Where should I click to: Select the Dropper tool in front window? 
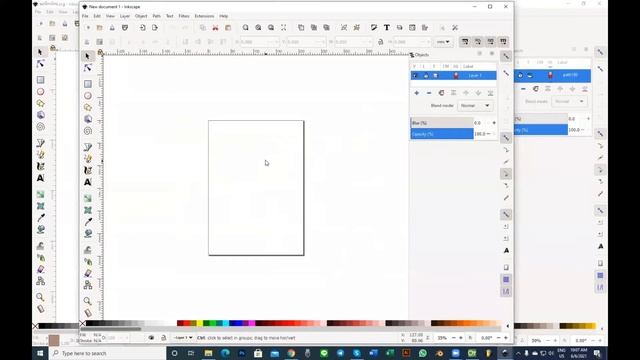(88, 222)
